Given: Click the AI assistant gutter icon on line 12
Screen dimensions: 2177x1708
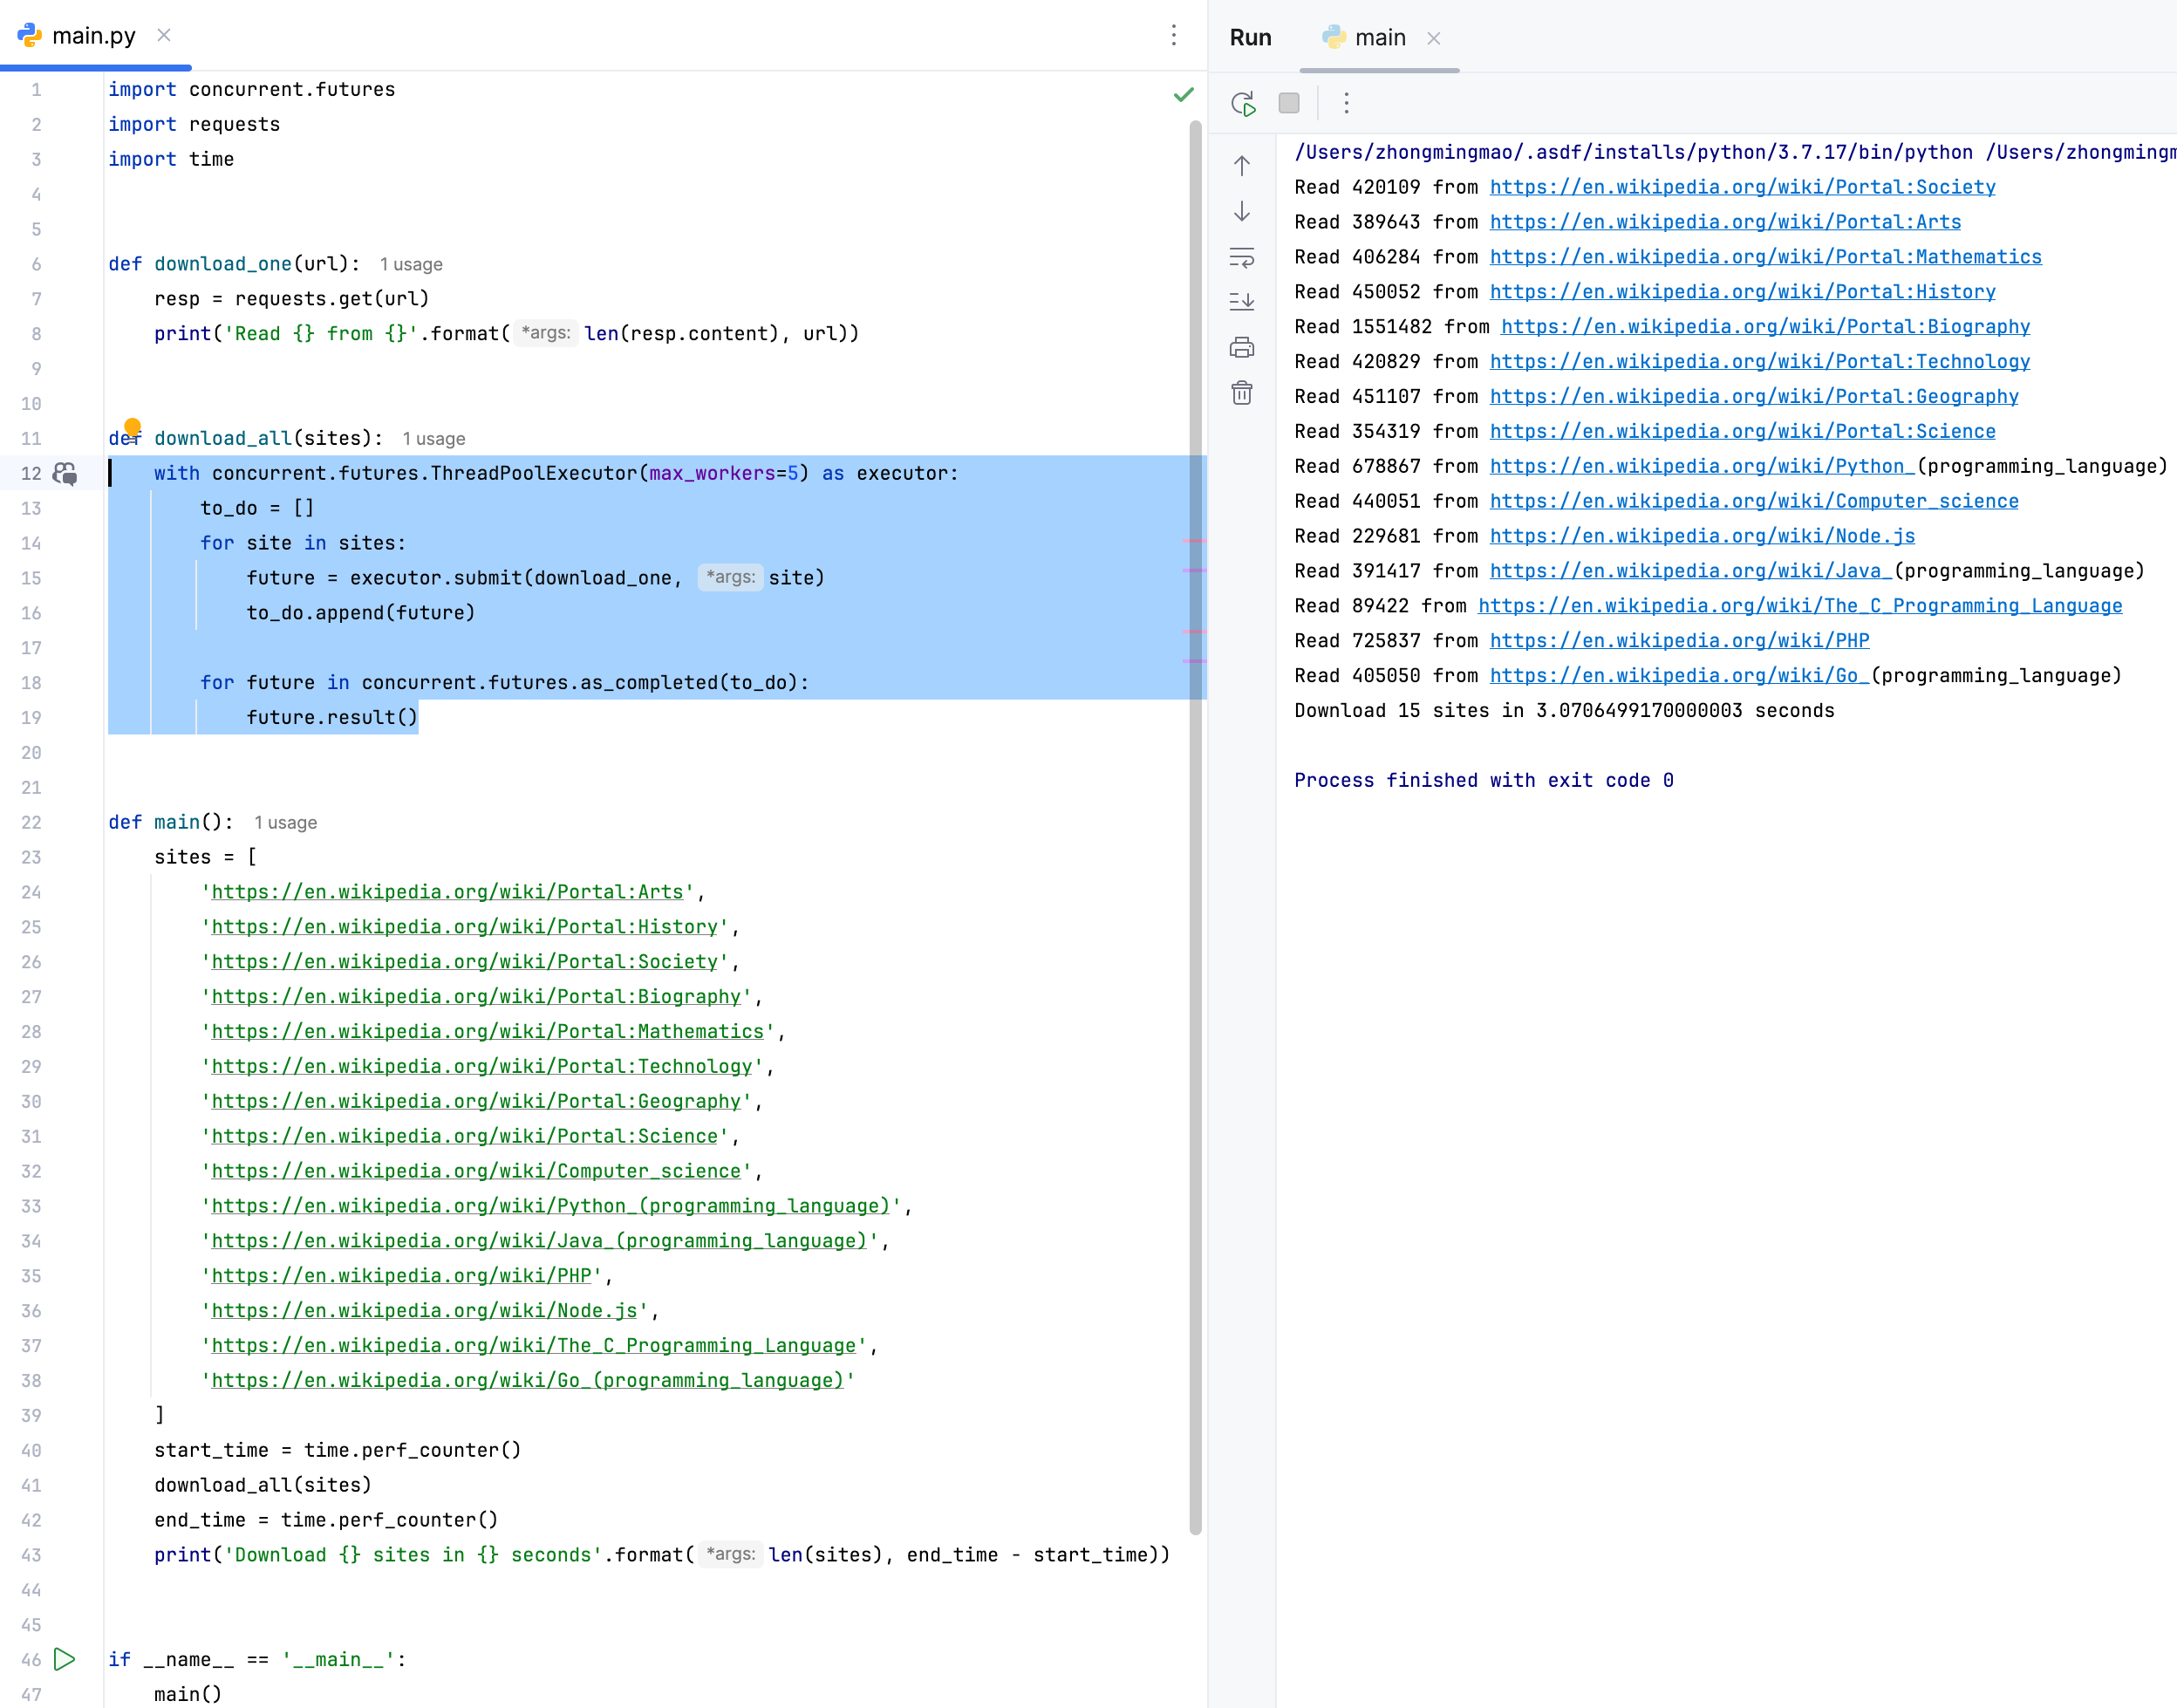Looking at the screenshot, I should point(65,473).
